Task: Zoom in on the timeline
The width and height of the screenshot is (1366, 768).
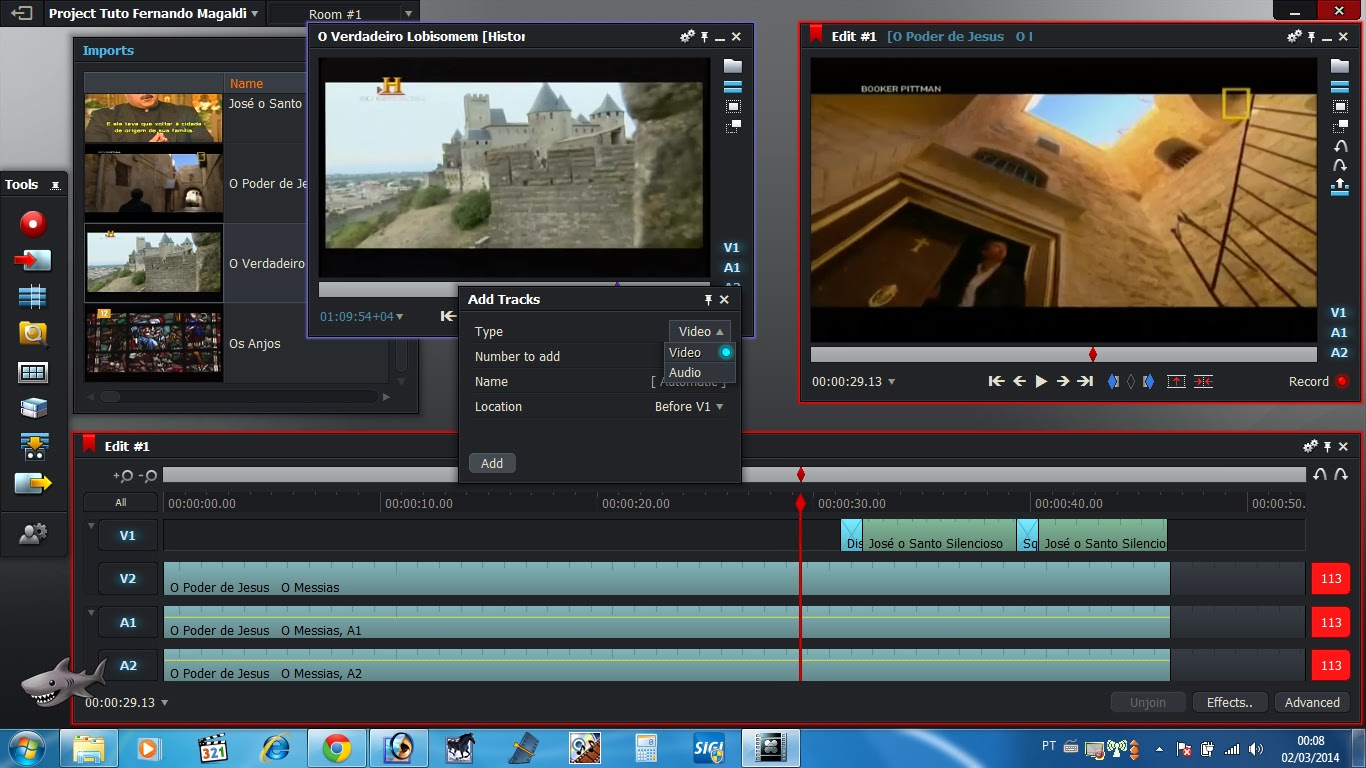Action: [124, 476]
